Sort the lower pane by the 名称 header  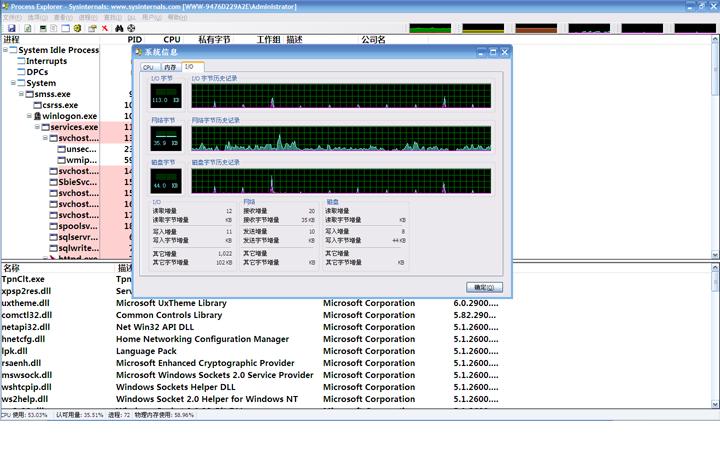pos(11,268)
